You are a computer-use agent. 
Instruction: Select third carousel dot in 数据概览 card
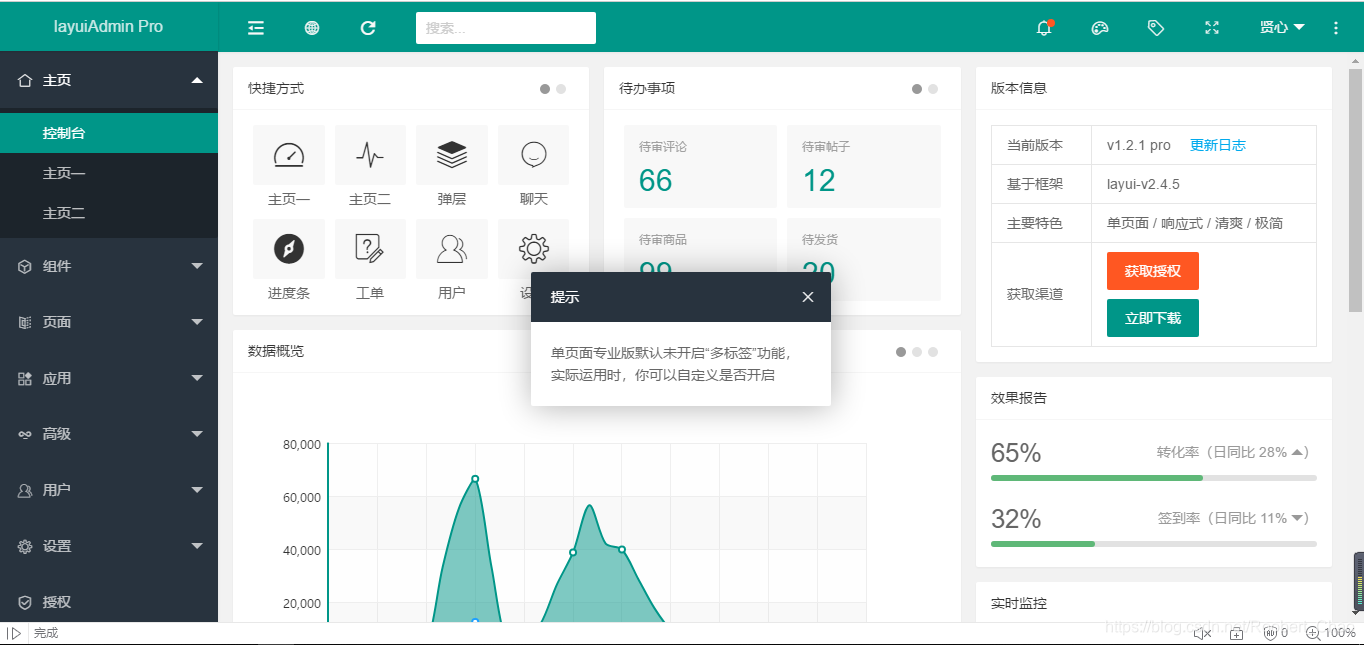coord(933,352)
